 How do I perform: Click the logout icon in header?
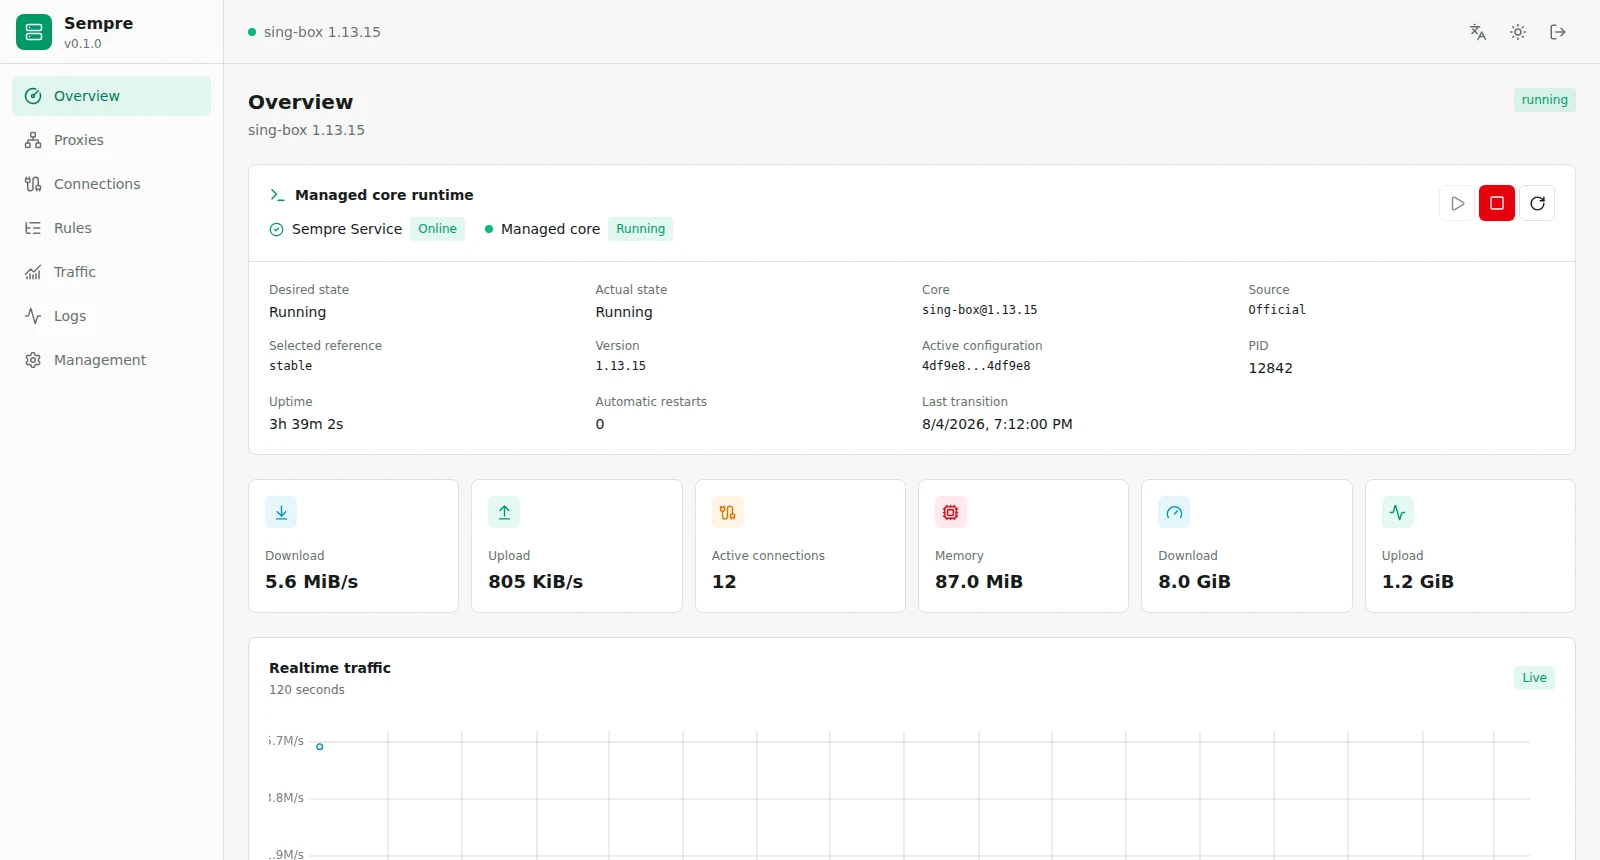coord(1558,32)
